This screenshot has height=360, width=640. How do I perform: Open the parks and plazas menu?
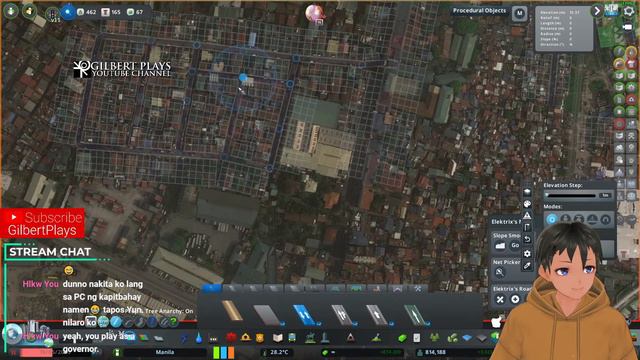(310, 338)
